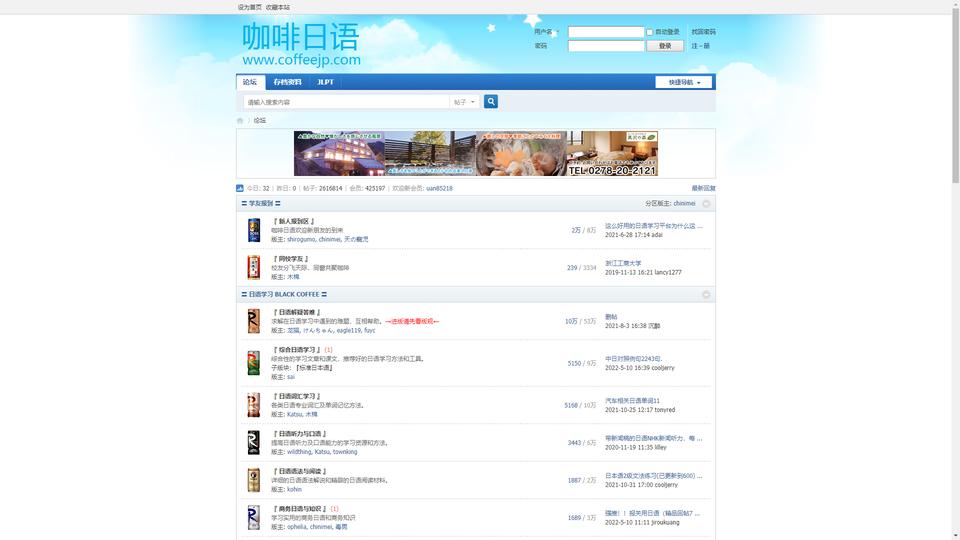Image resolution: width=960 pixels, height=540 pixels.
Task: Click inside the password input field
Action: click(606, 46)
